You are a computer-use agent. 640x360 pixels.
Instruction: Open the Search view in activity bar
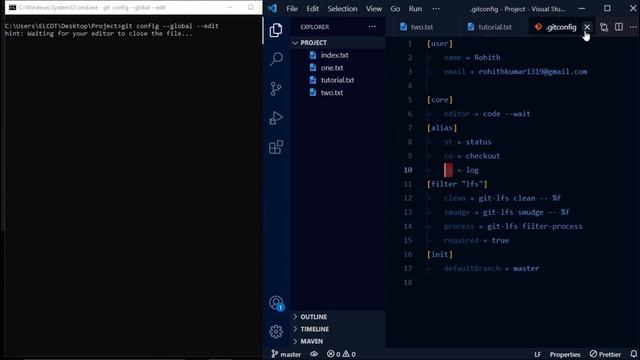pyautogui.click(x=276, y=59)
